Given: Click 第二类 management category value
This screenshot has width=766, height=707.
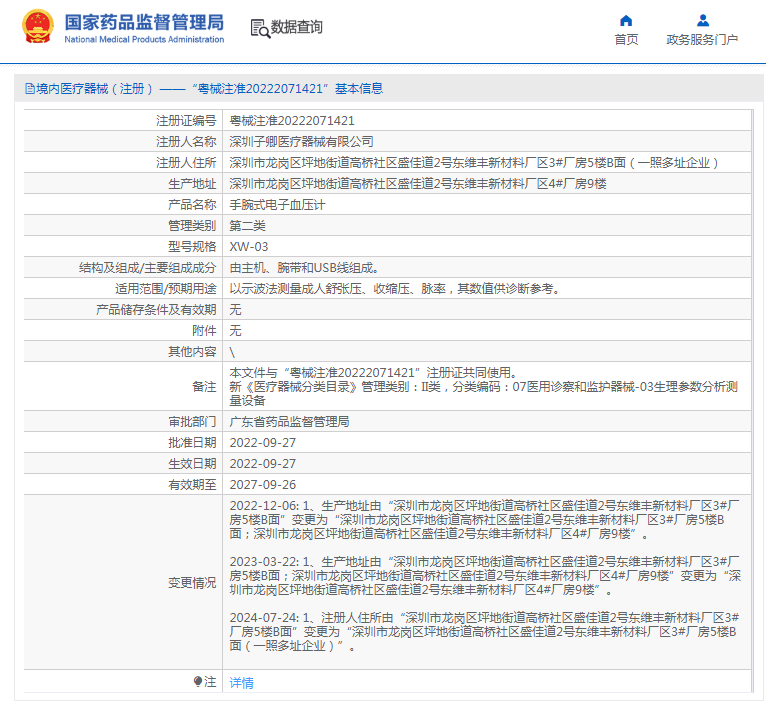Looking at the screenshot, I should click(247, 226).
